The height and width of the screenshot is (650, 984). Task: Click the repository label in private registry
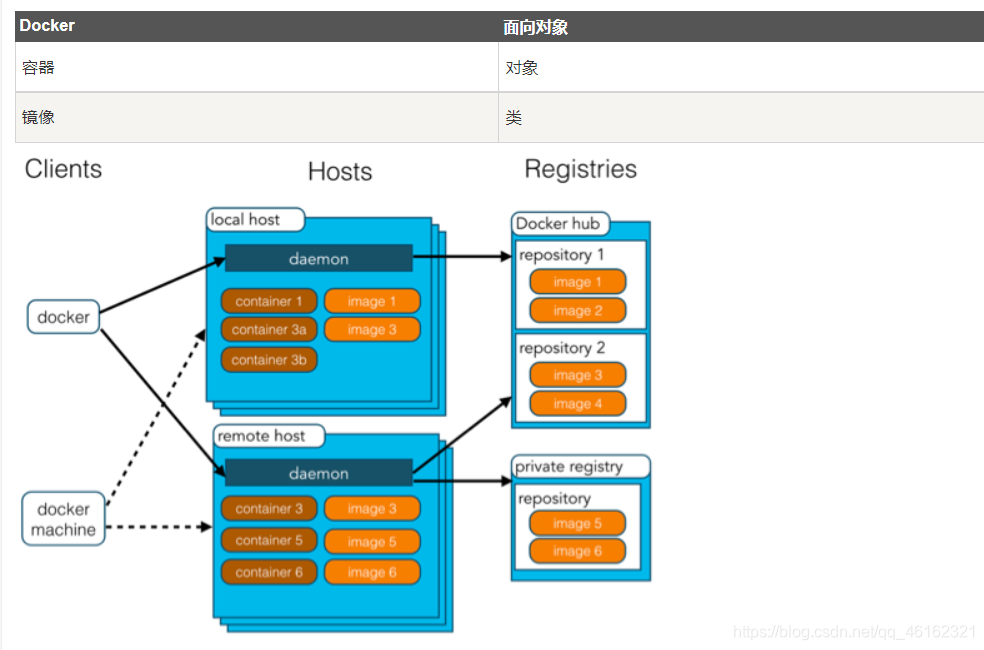coord(555,498)
